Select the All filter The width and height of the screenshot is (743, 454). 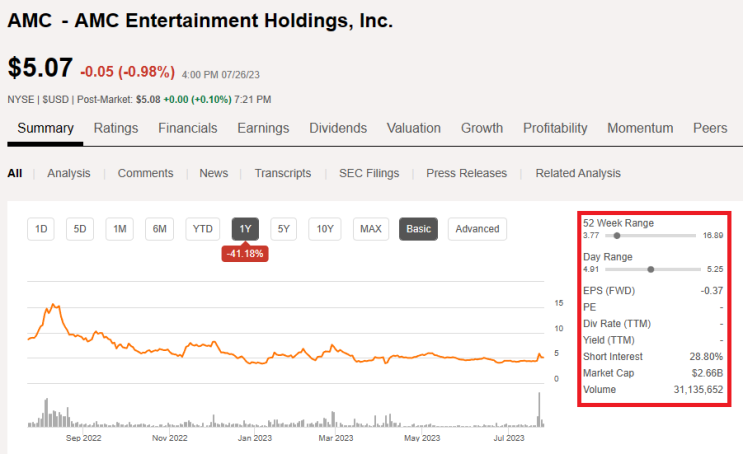pos(15,173)
